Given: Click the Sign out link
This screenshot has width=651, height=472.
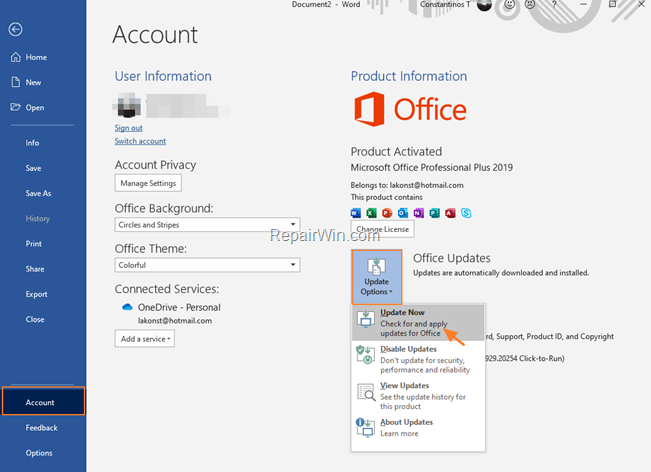Looking at the screenshot, I should (x=129, y=128).
